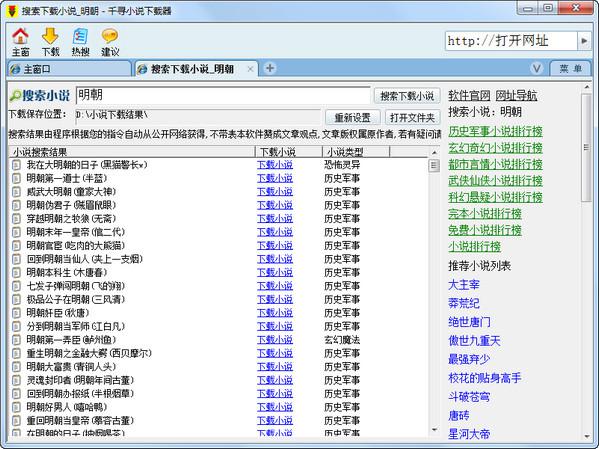Open the 主窗 home icon in toolbar
Viewport: 599px width, 449px height.
20,41
